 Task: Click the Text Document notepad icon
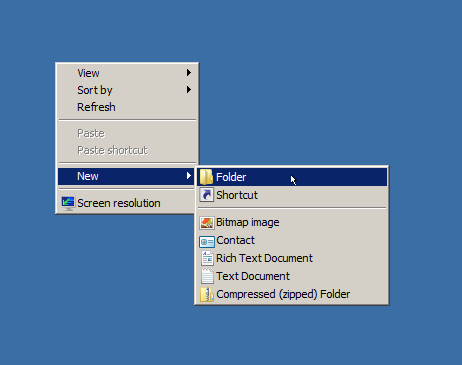(x=207, y=276)
